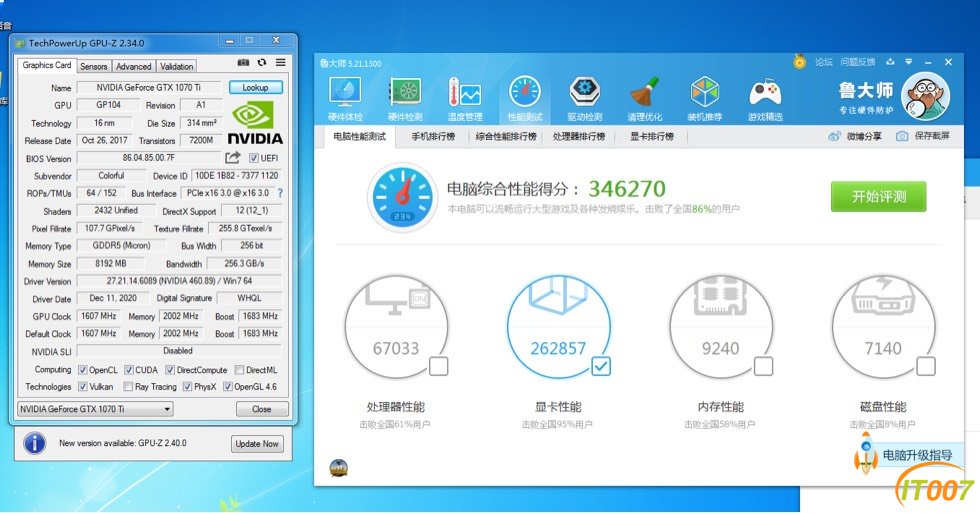Click the green 开始评测 button
This screenshot has width=980, height=513.
pos(878,197)
